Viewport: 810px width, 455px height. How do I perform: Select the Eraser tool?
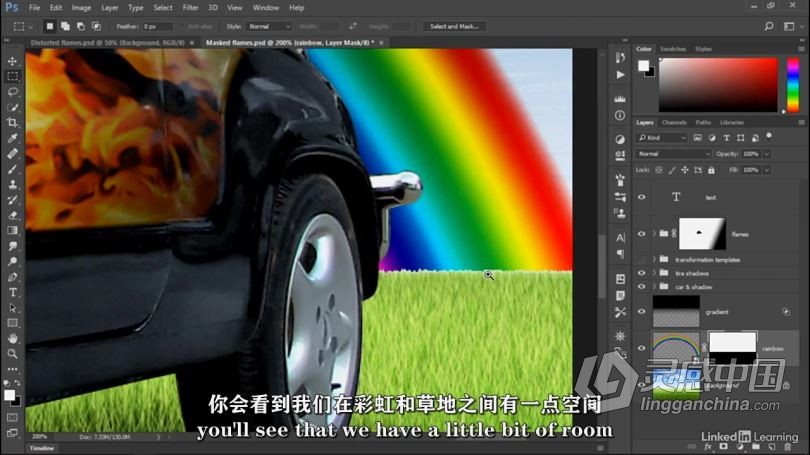12,215
